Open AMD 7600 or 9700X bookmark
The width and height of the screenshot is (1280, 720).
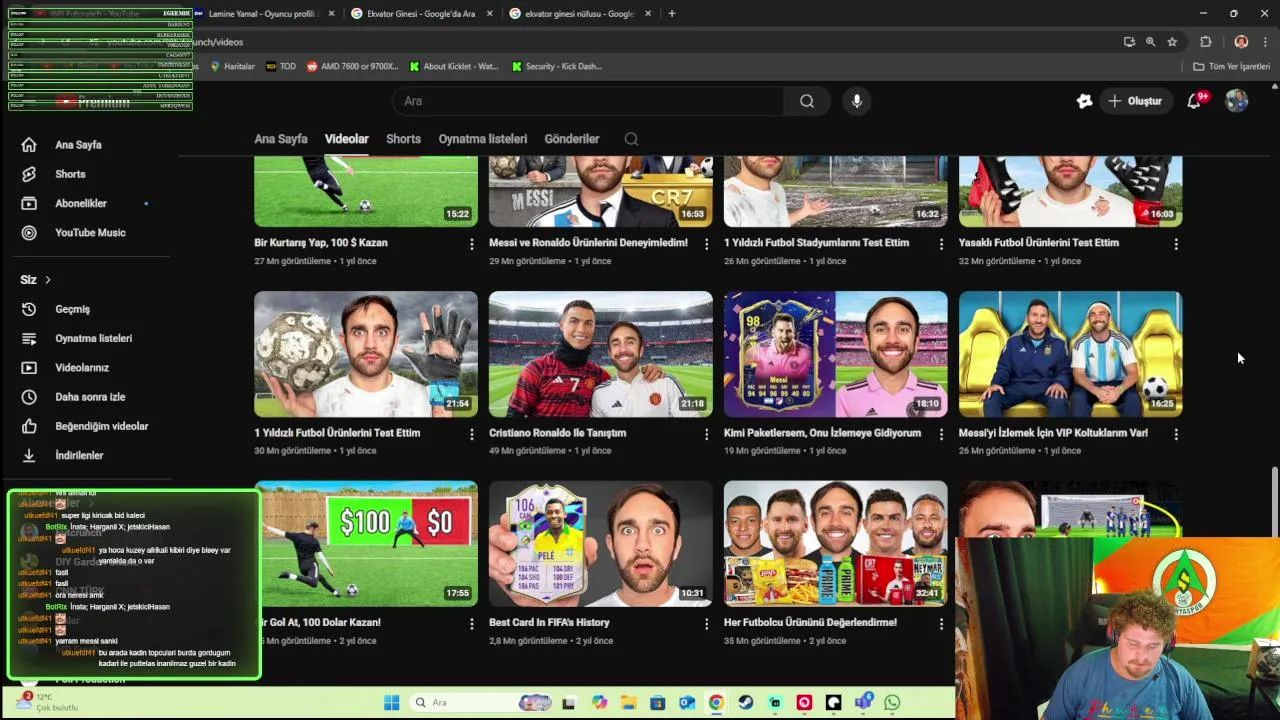click(352, 66)
